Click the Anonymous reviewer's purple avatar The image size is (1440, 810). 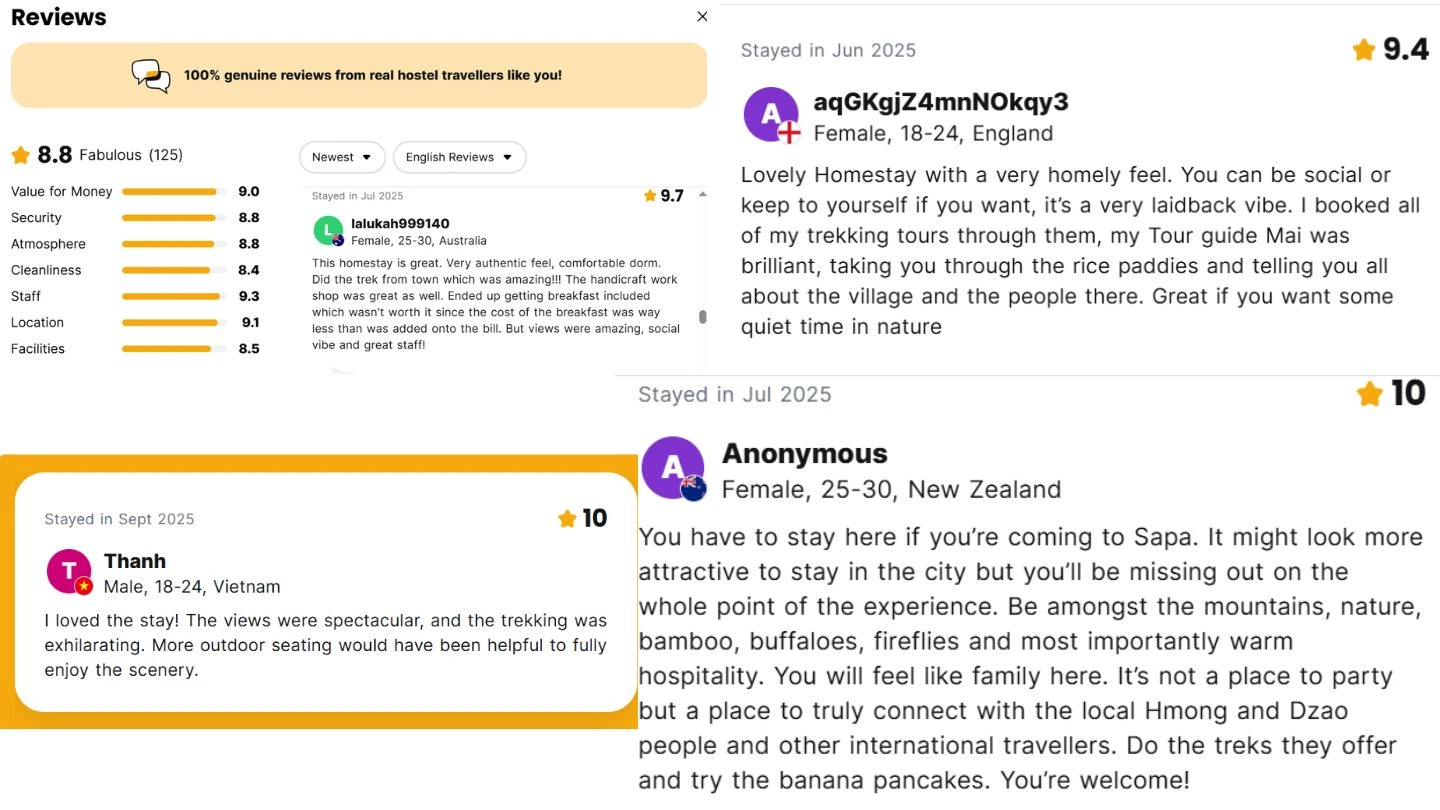[x=673, y=467]
